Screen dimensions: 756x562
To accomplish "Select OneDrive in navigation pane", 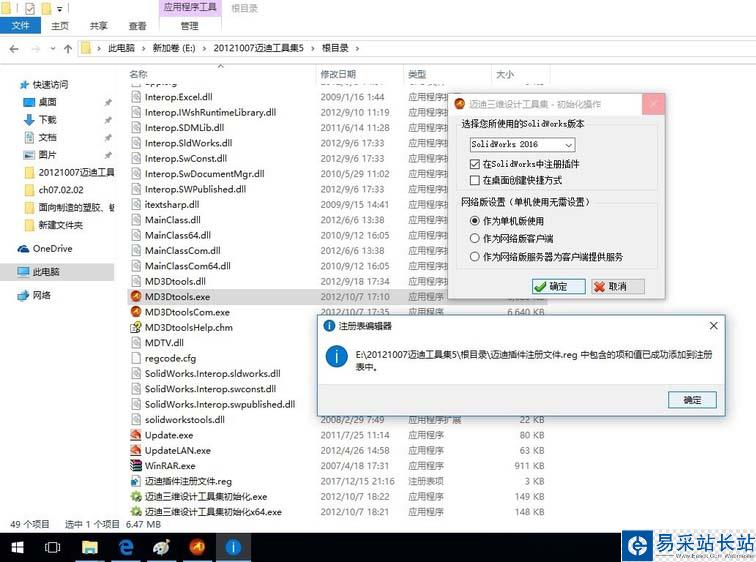I will [x=52, y=249].
